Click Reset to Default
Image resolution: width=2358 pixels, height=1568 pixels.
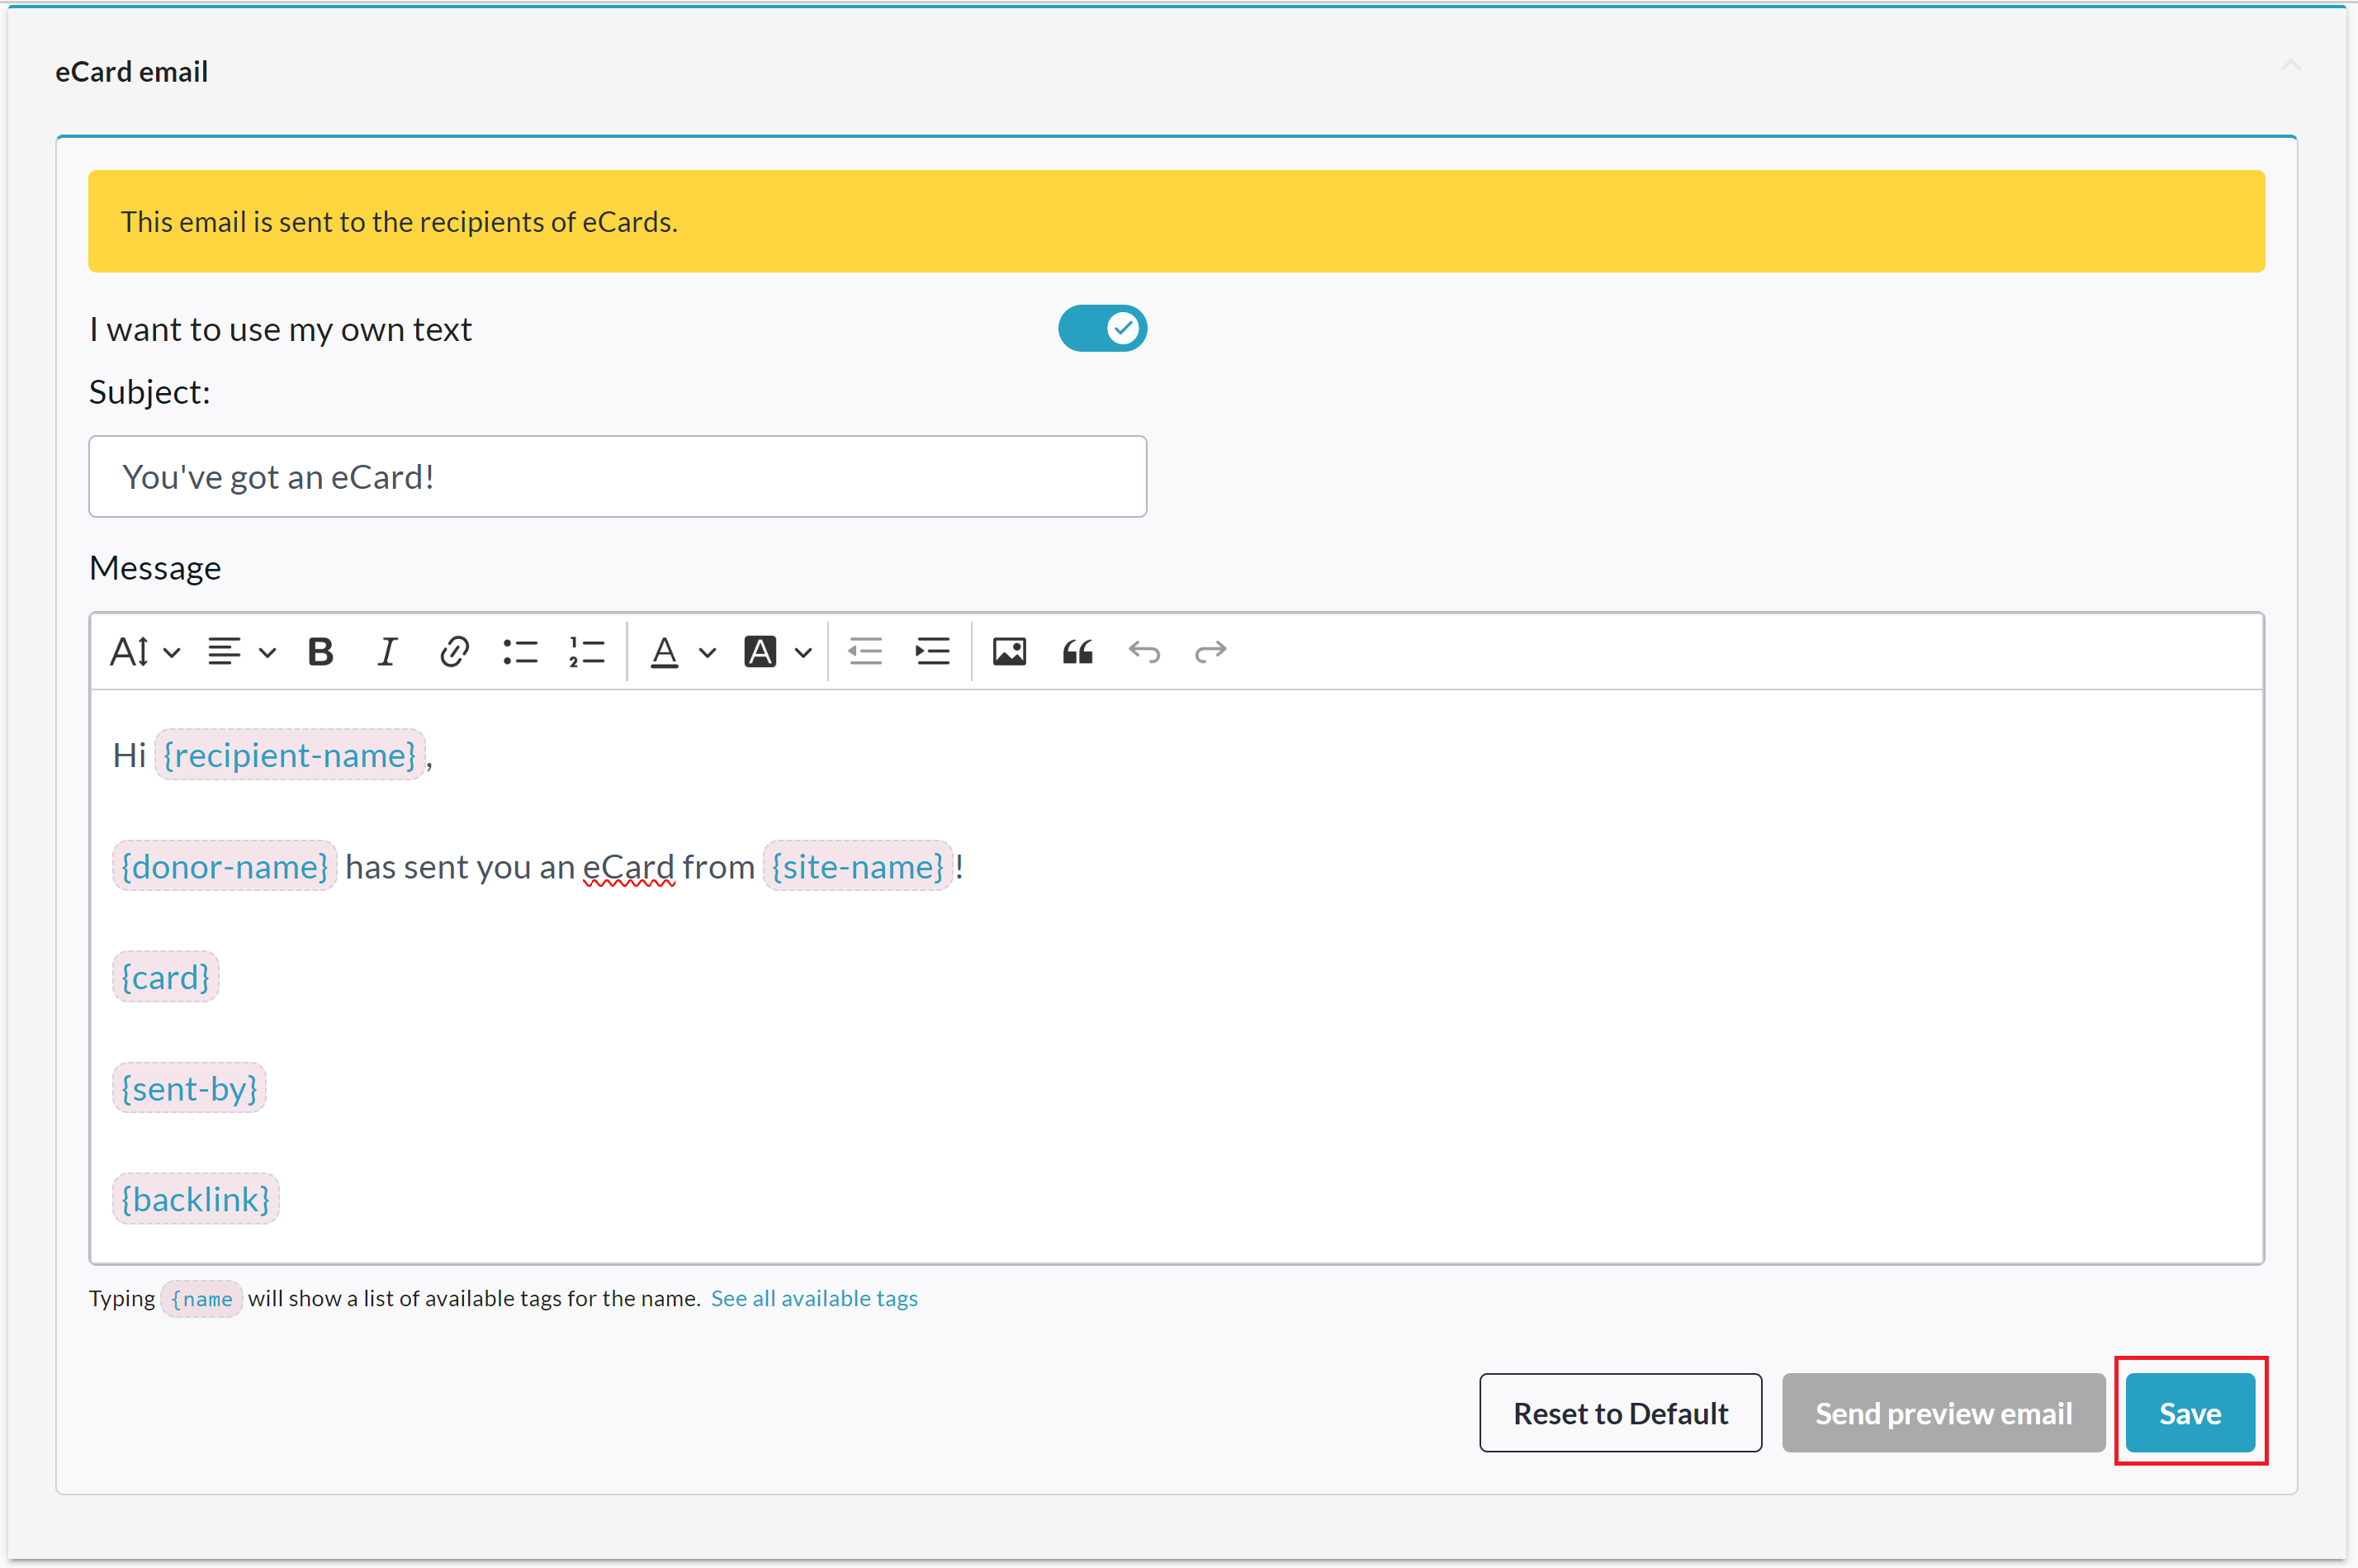[1620, 1413]
